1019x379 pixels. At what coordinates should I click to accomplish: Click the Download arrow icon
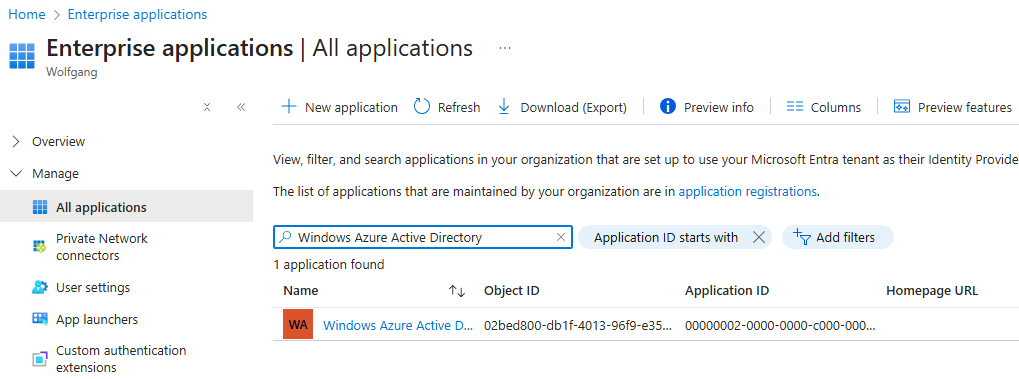point(504,107)
